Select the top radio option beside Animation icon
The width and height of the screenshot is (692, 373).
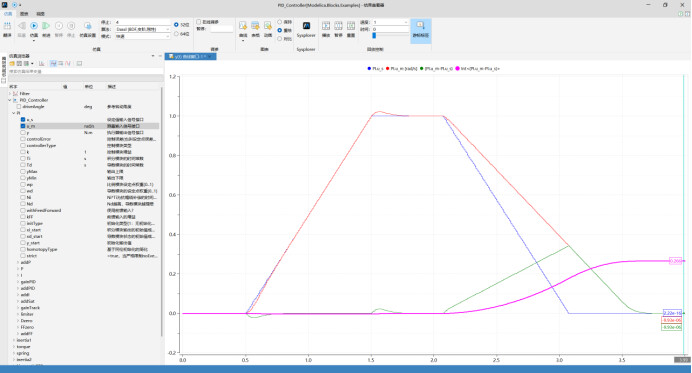coord(279,22)
